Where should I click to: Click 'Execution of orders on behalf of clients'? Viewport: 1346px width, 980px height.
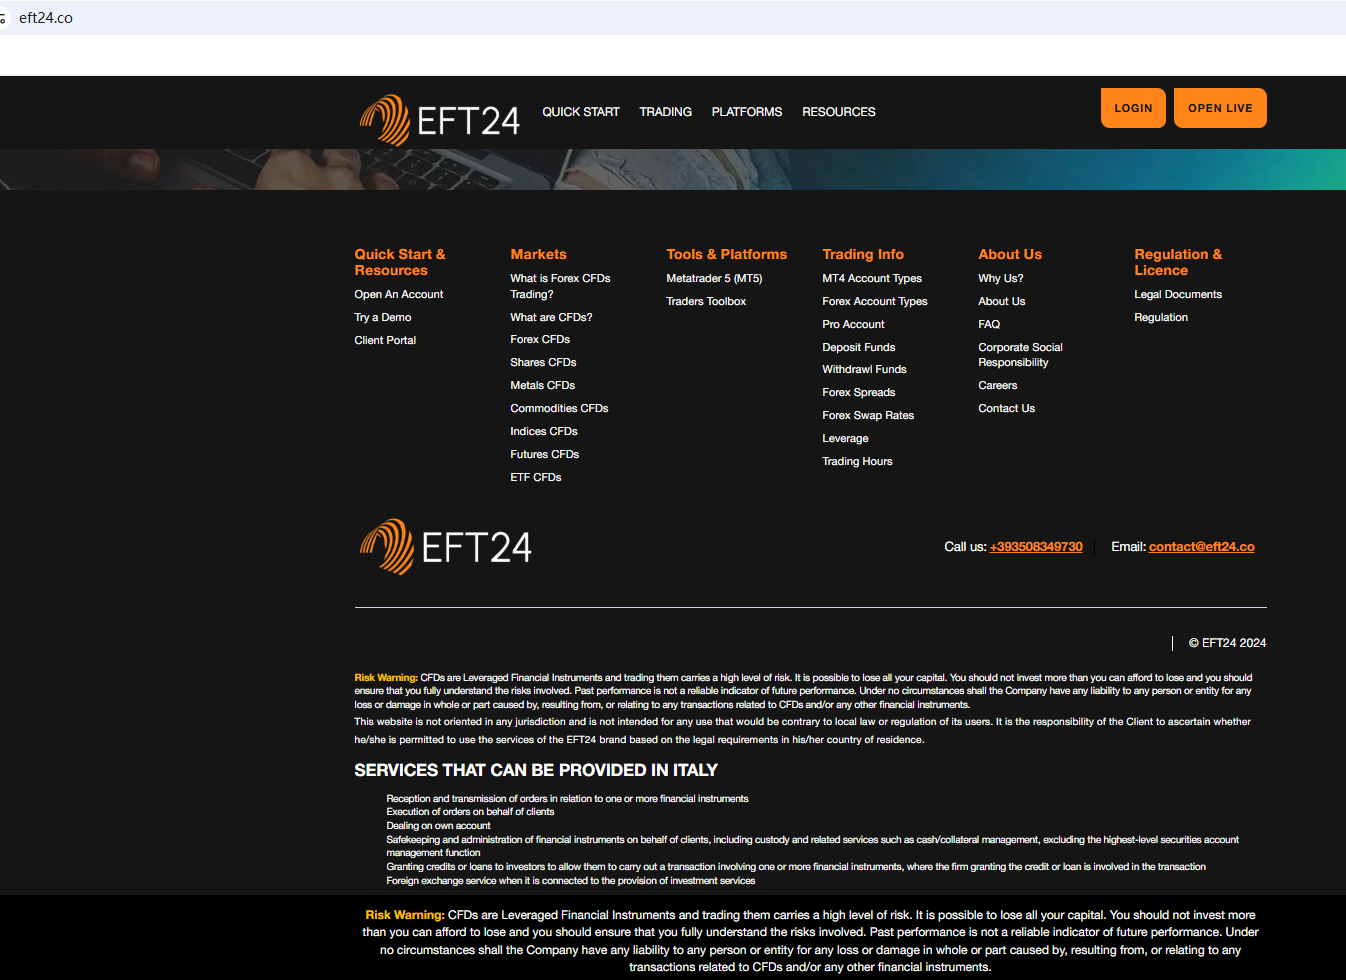(x=470, y=812)
